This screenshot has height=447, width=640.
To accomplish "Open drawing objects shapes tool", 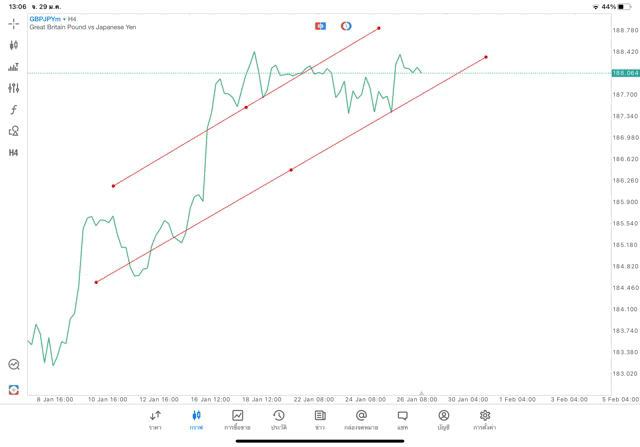I will pos(14,131).
